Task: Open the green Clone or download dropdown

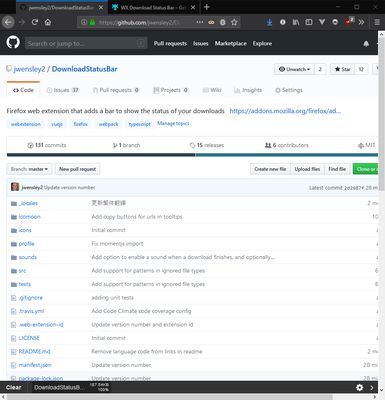Action: click(365, 169)
